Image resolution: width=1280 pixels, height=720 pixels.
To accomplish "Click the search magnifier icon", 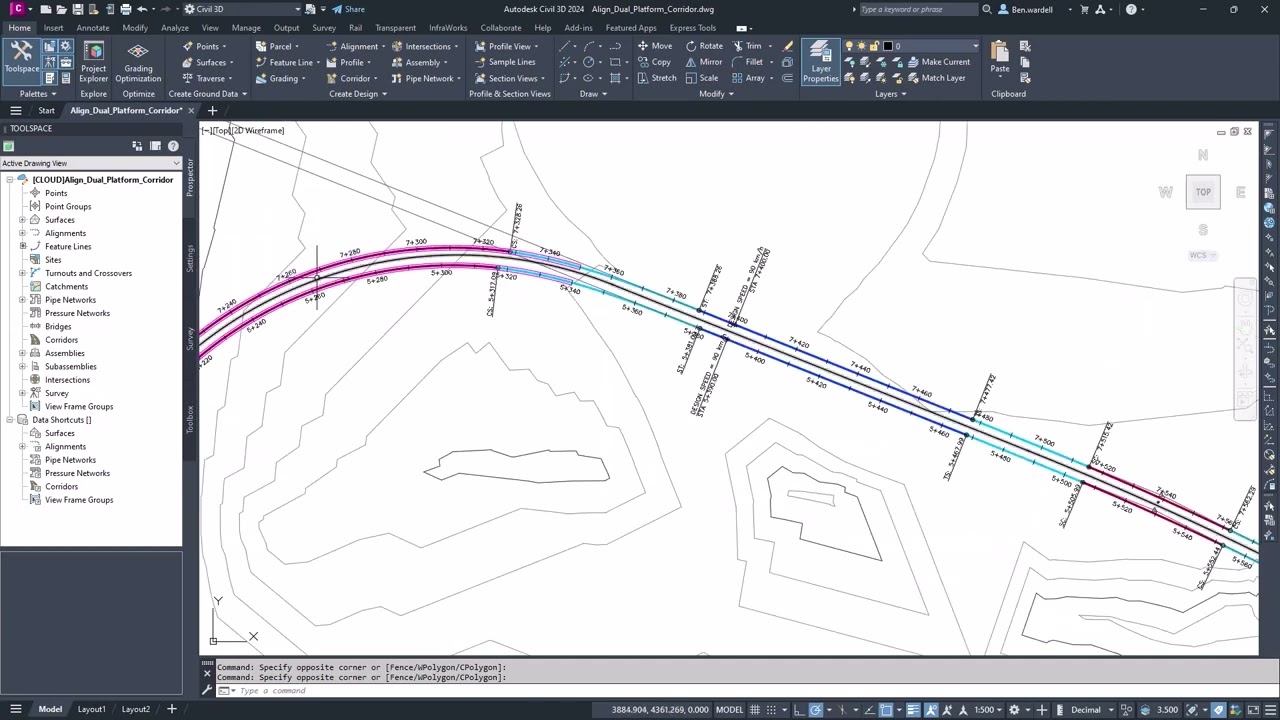I will click(987, 9).
